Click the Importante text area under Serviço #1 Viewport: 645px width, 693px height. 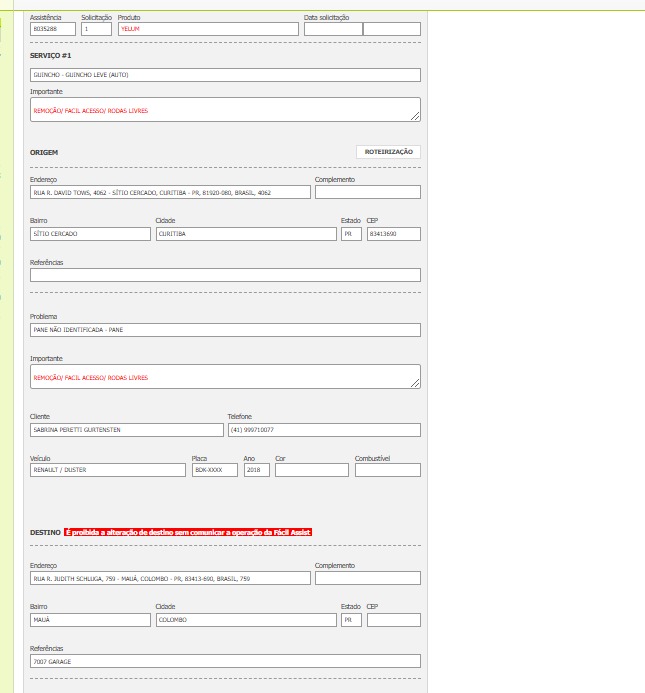[225, 110]
